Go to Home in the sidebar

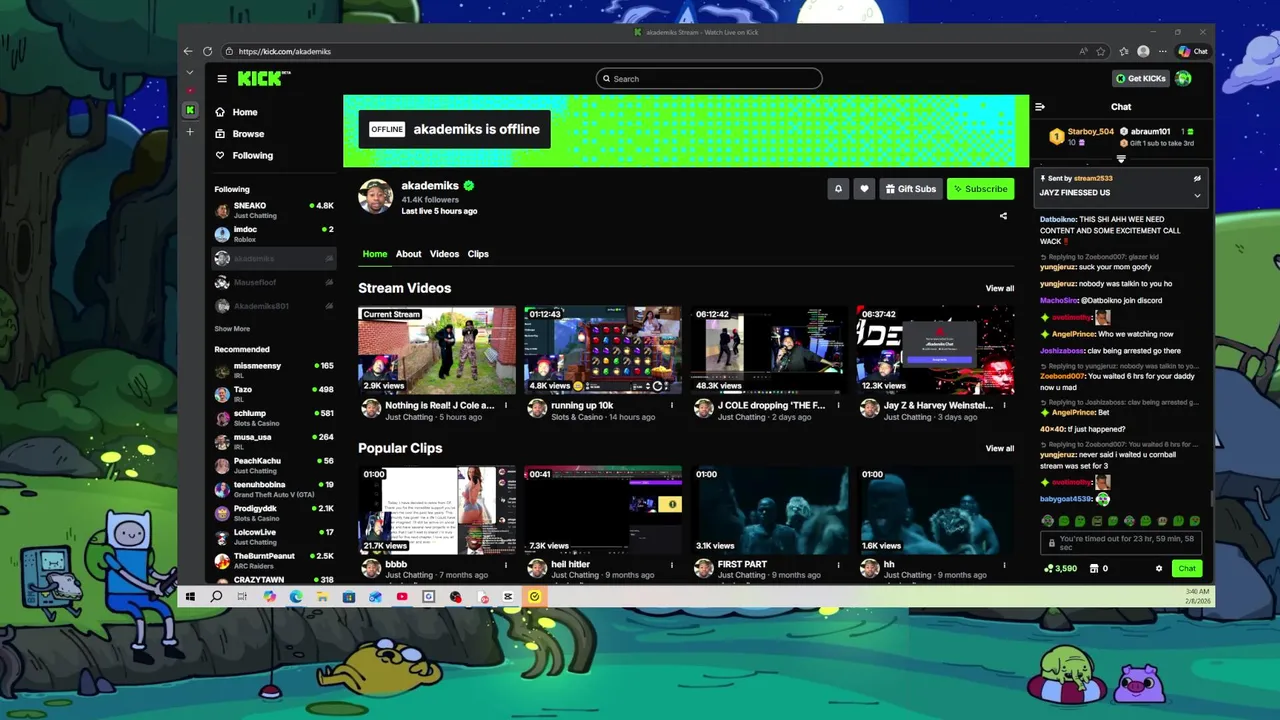coord(245,112)
